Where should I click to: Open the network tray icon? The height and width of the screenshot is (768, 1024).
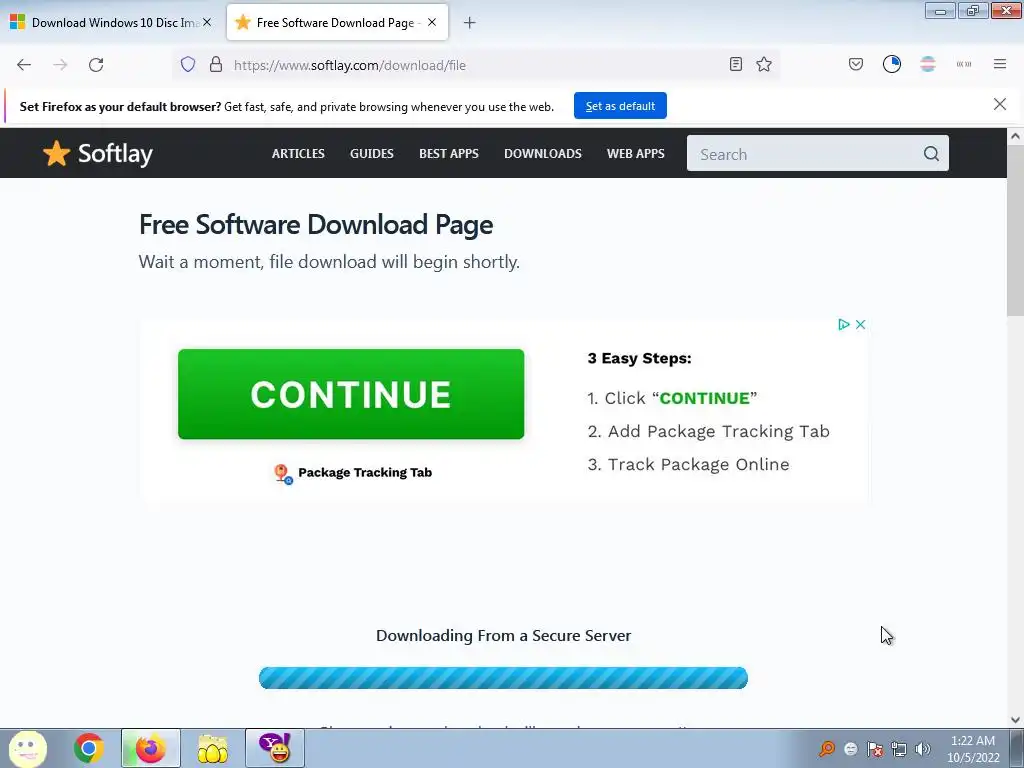pos(899,749)
